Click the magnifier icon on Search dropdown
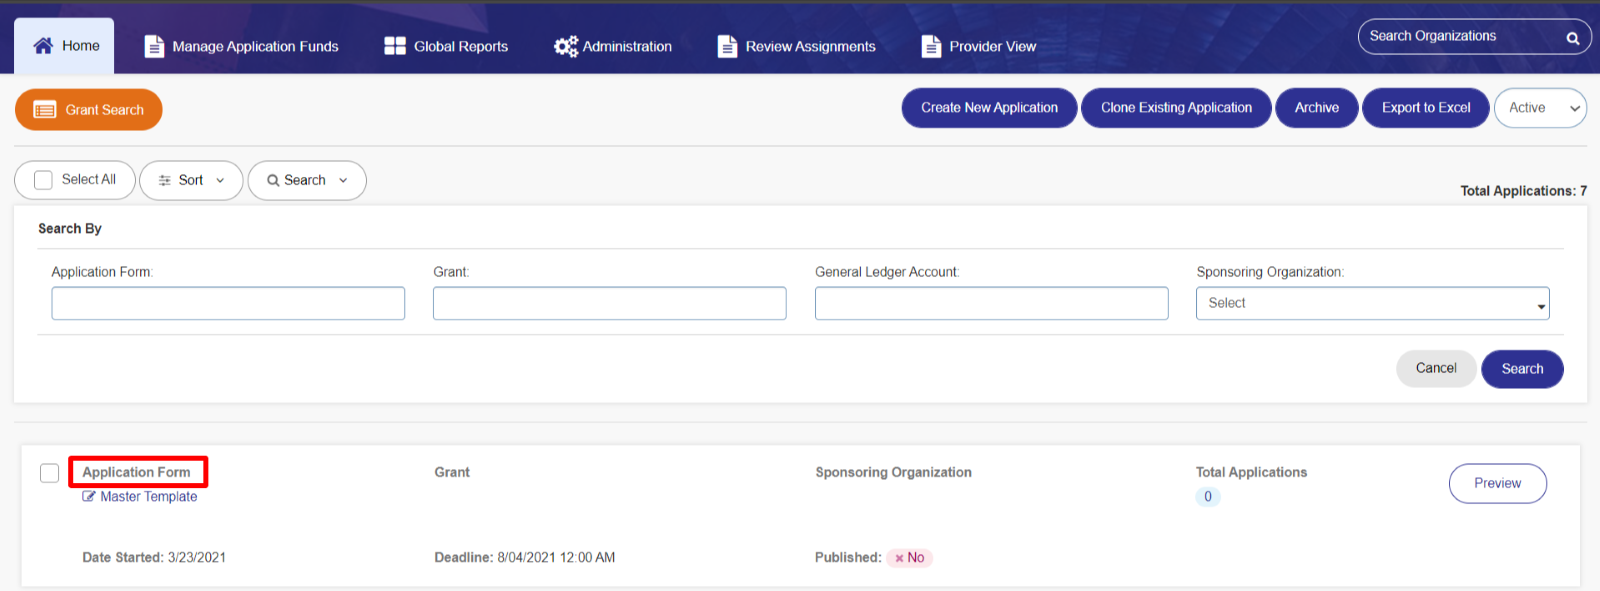This screenshot has height=591, width=1600. click(273, 181)
